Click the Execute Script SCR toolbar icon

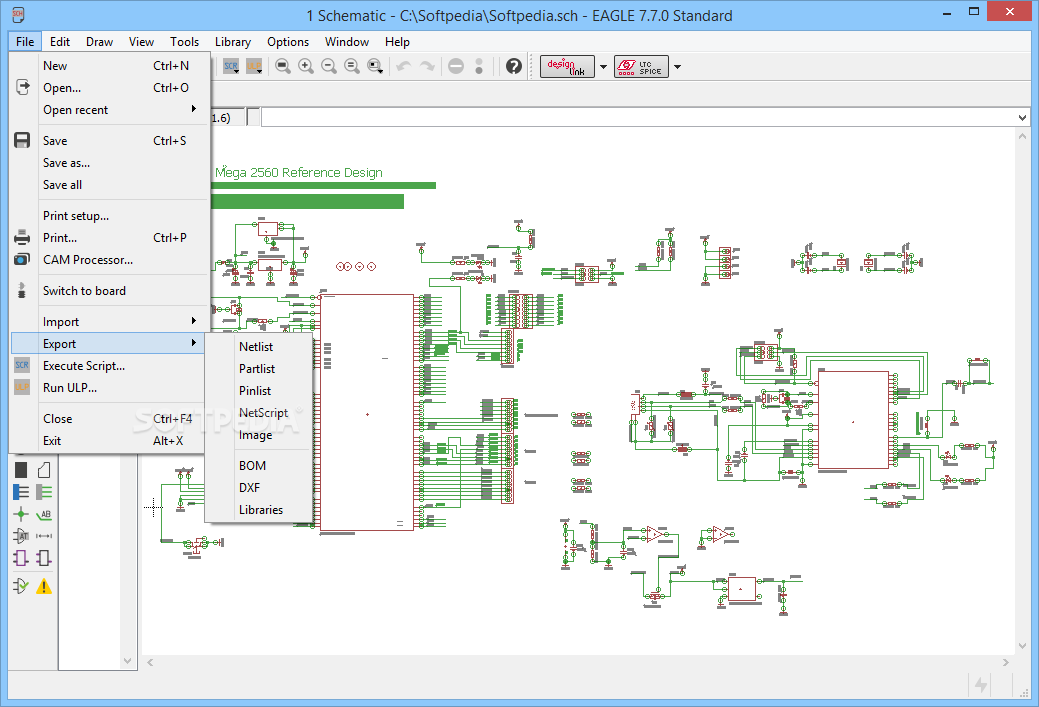tap(231, 66)
